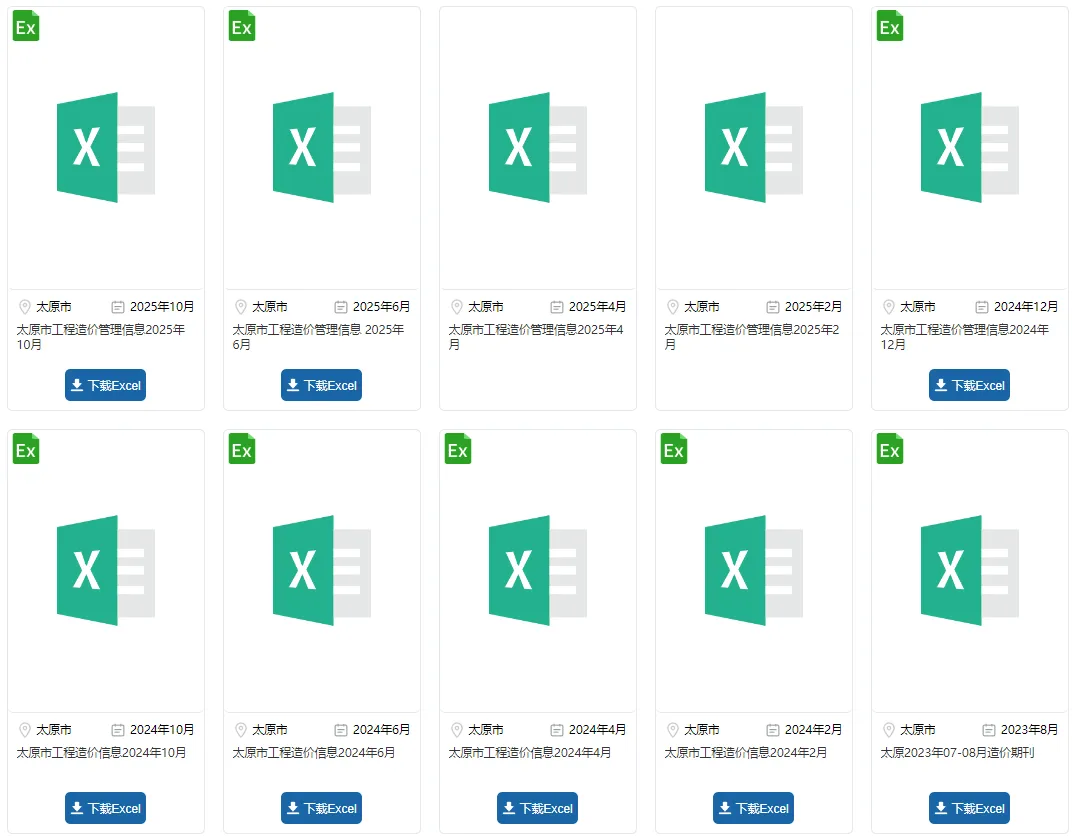Open title 太原市工程造价信息2024年10月
1072x836 pixels.
[x=101, y=753]
